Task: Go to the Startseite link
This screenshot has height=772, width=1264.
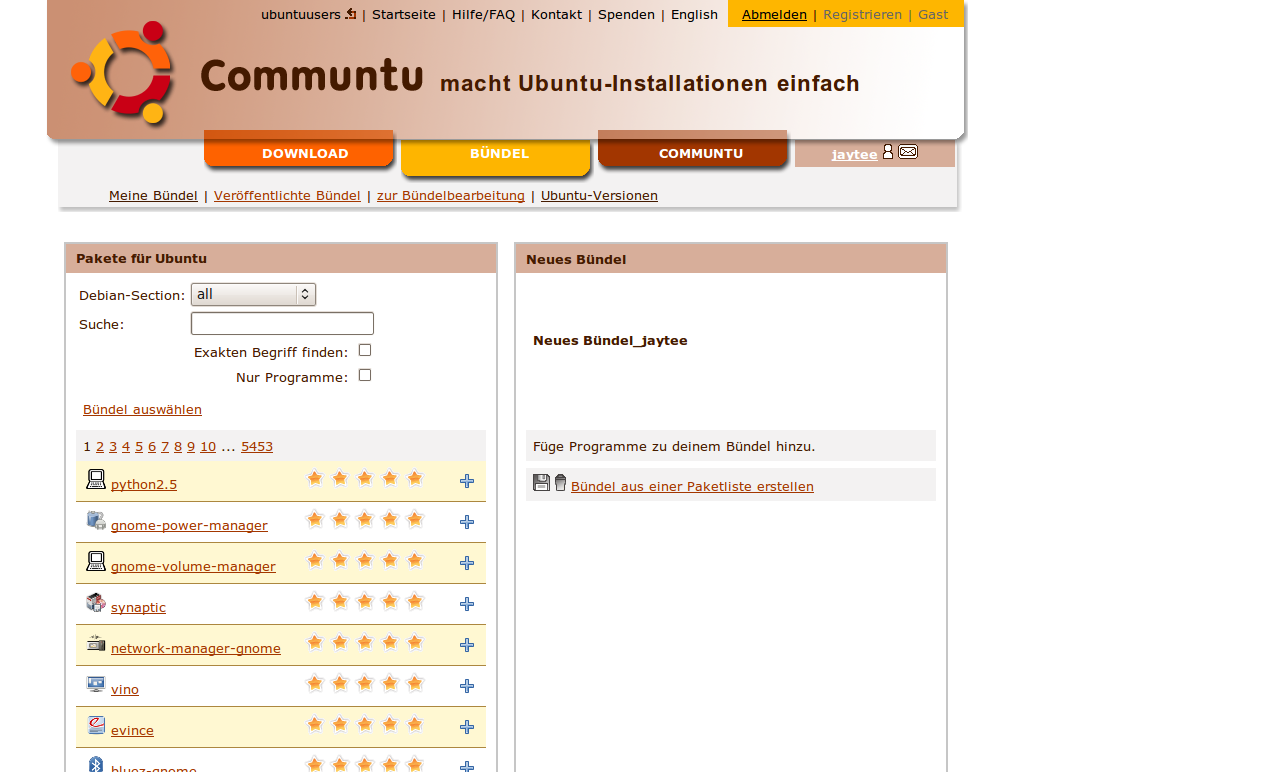Action: click(x=404, y=14)
